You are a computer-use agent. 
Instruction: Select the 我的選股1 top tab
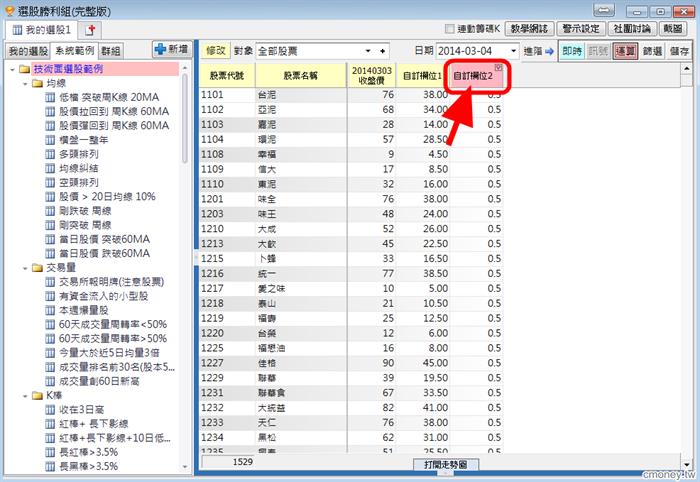(x=42, y=30)
